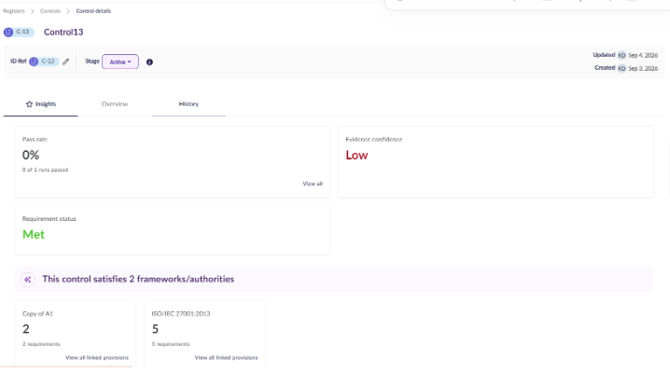Click the Low evidence confidence value
The width and height of the screenshot is (670, 371).
pos(357,155)
